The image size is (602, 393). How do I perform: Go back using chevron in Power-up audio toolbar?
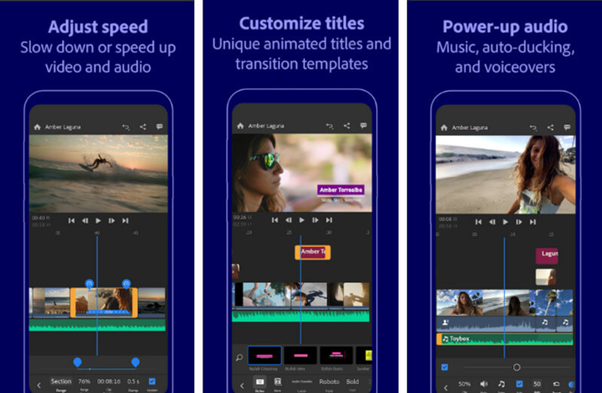point(446,387)
